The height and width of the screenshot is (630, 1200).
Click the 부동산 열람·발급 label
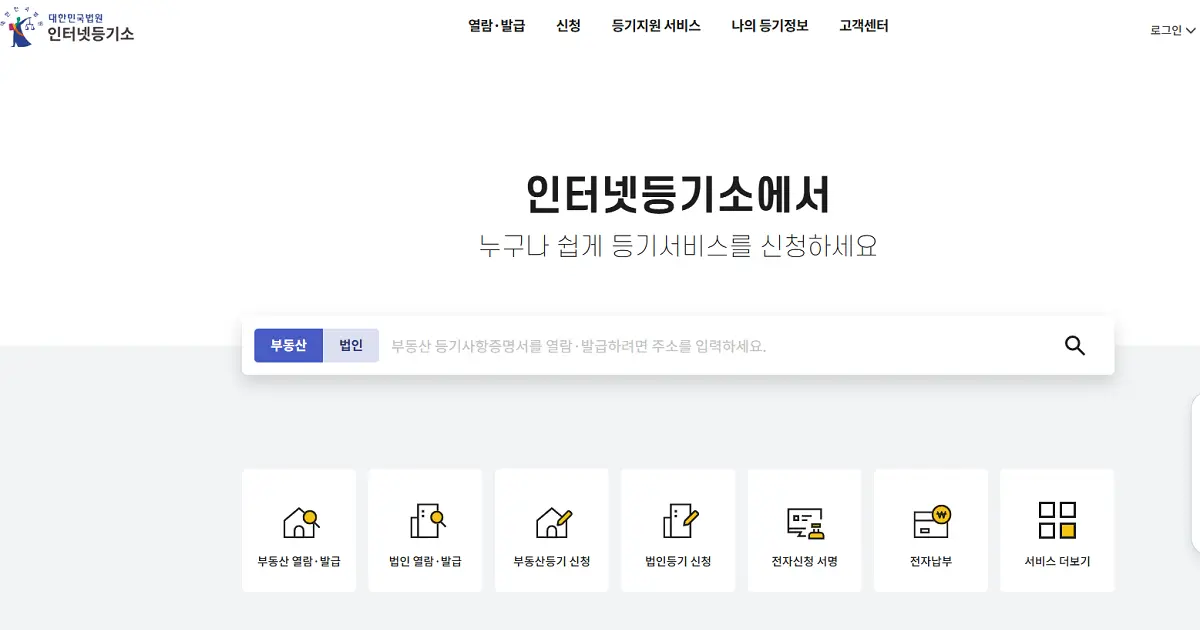click(299, 562)
